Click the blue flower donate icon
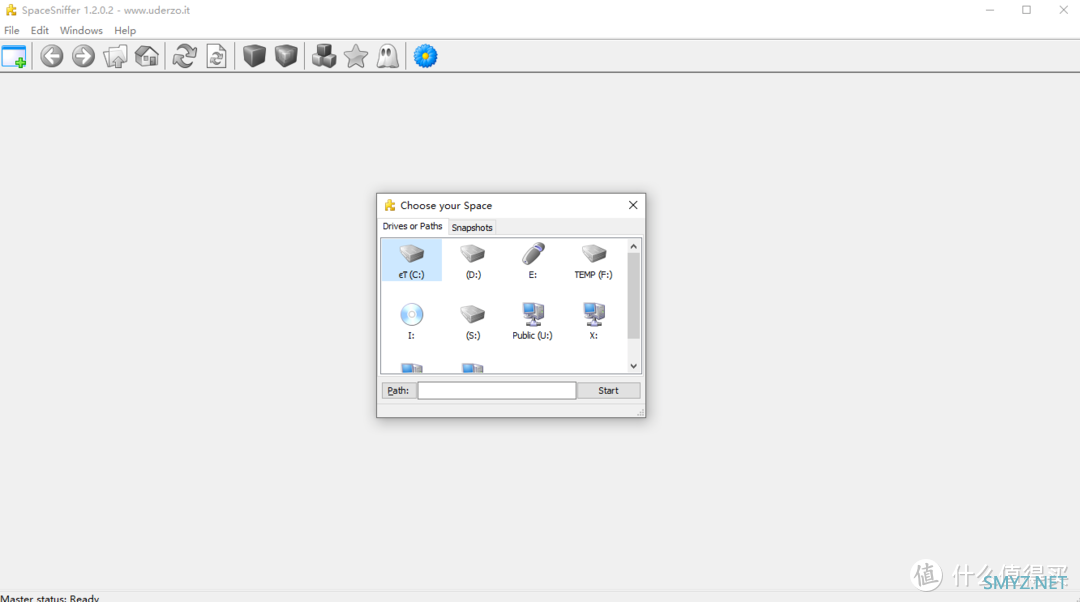Viewport: 1080px width, 602px height. point(426,56)
